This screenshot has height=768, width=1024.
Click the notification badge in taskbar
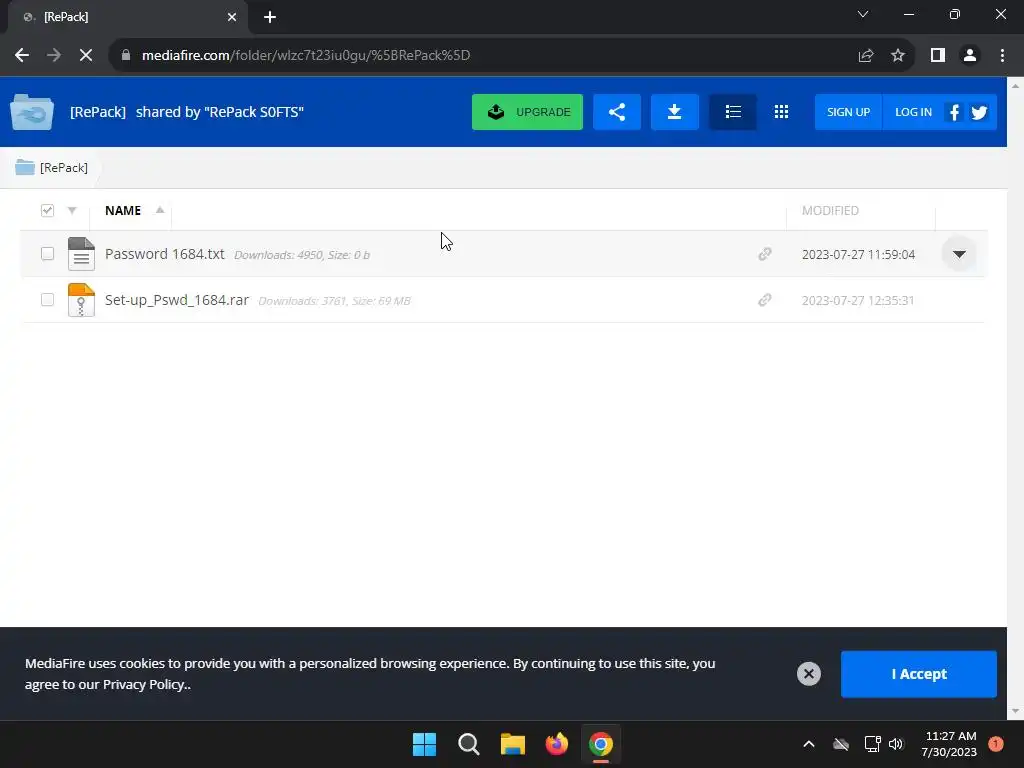(996, 744)
